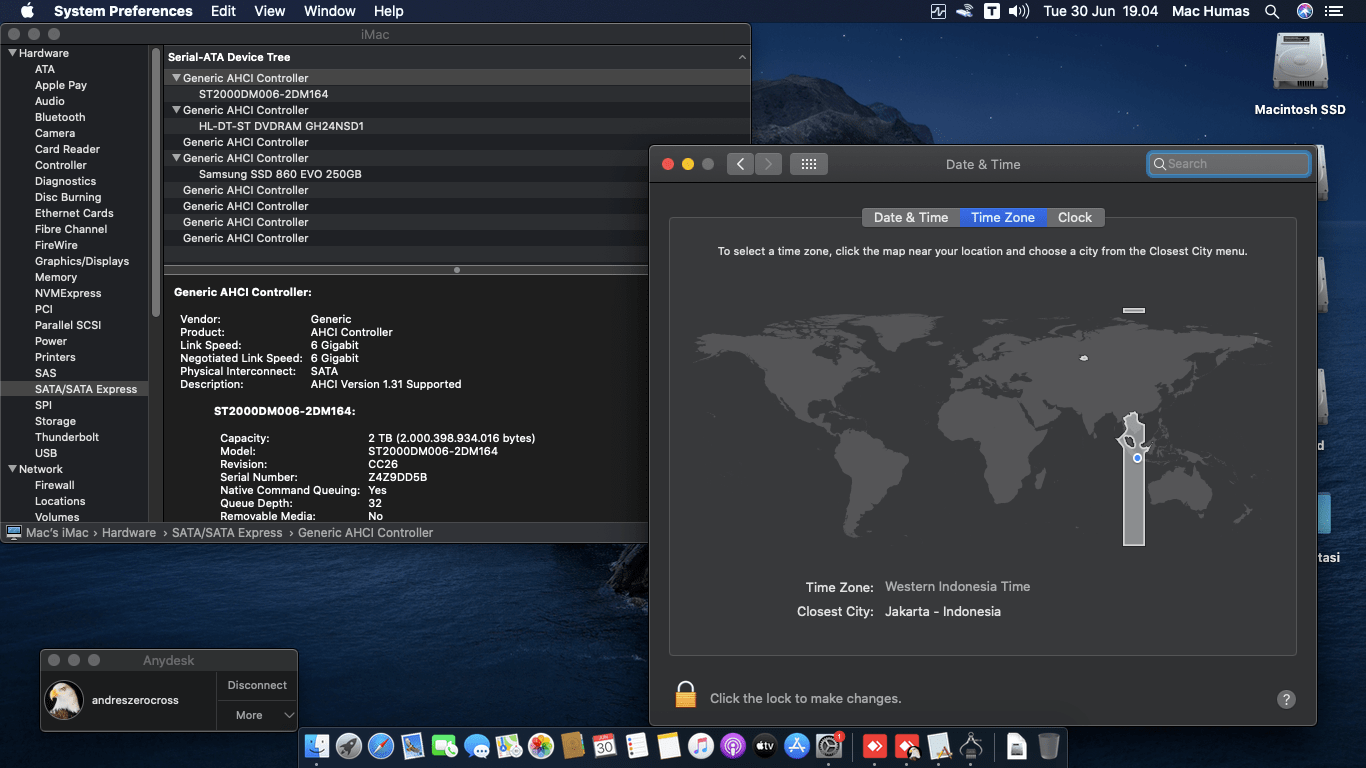
Task: Open the Edit menu
Action: coord(223,11)
